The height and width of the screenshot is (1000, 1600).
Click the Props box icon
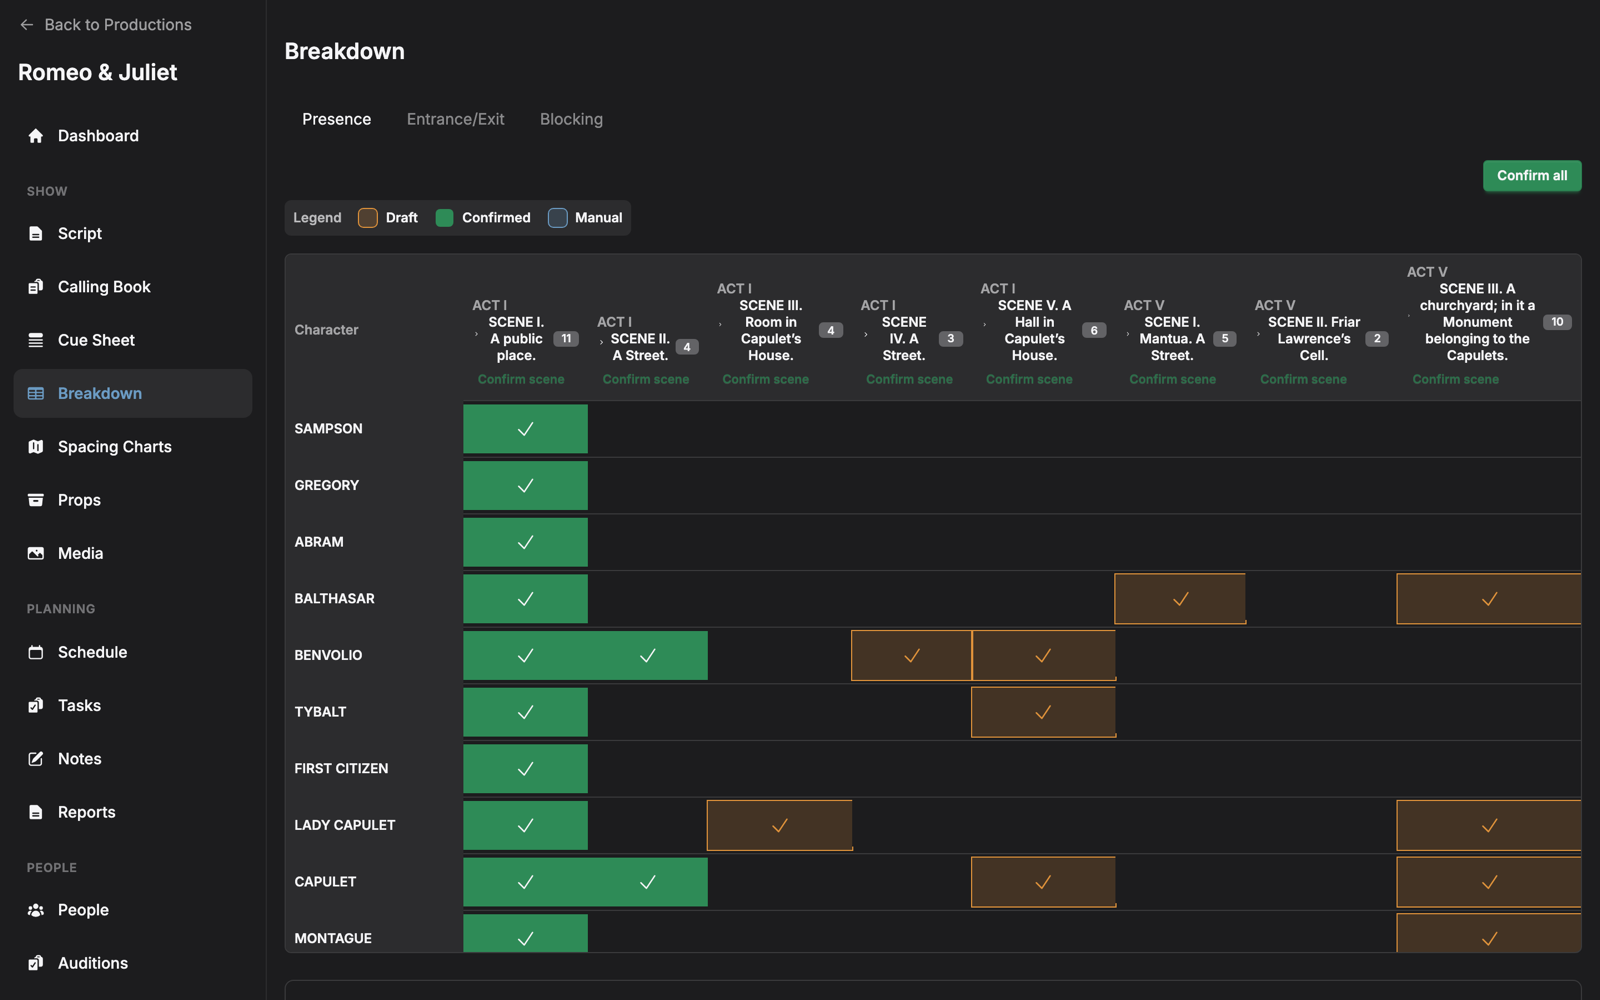click(x=36, y=500)
